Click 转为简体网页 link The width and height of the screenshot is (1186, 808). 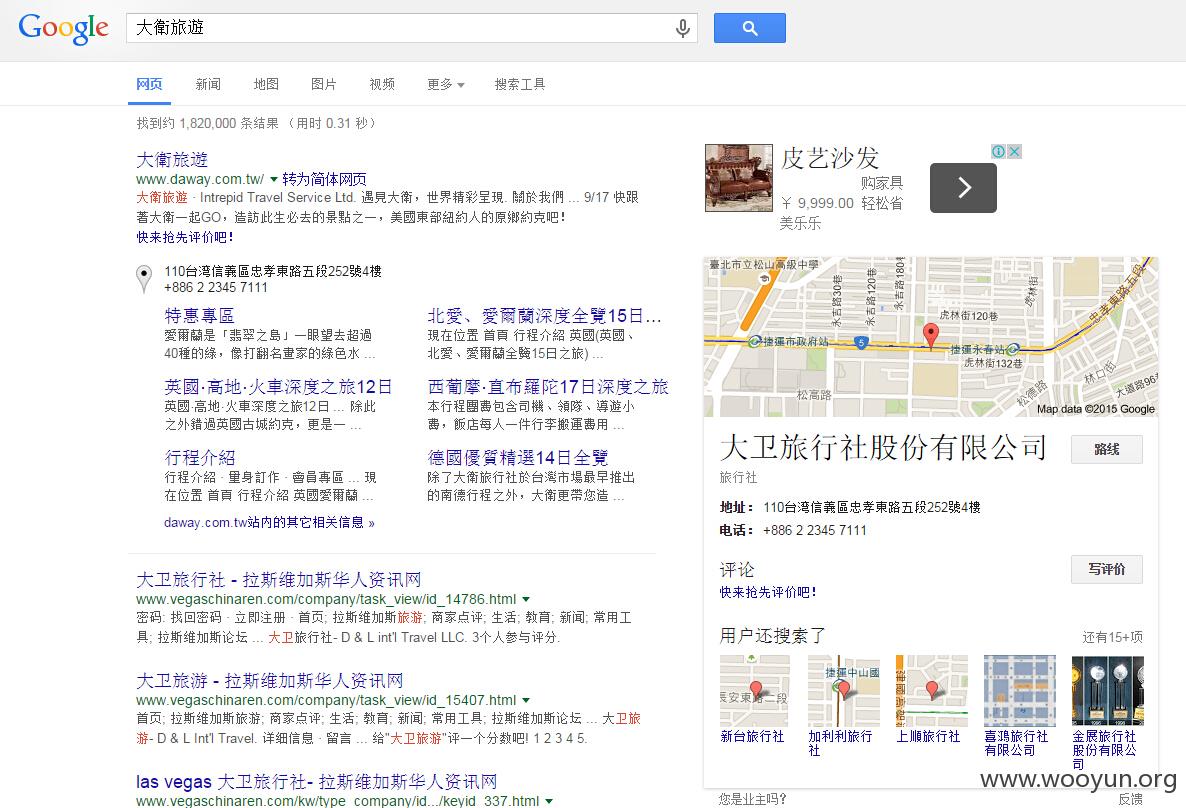pos(324,179)
